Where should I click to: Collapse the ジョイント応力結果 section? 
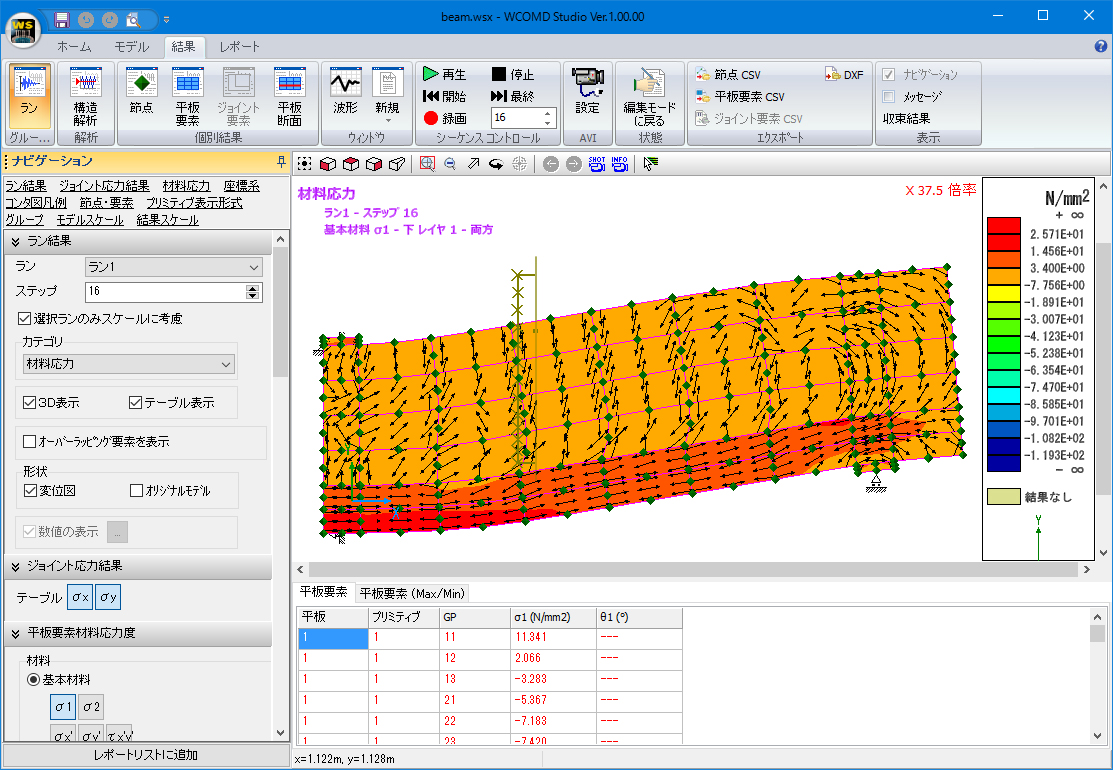click(x=16, y=567)
